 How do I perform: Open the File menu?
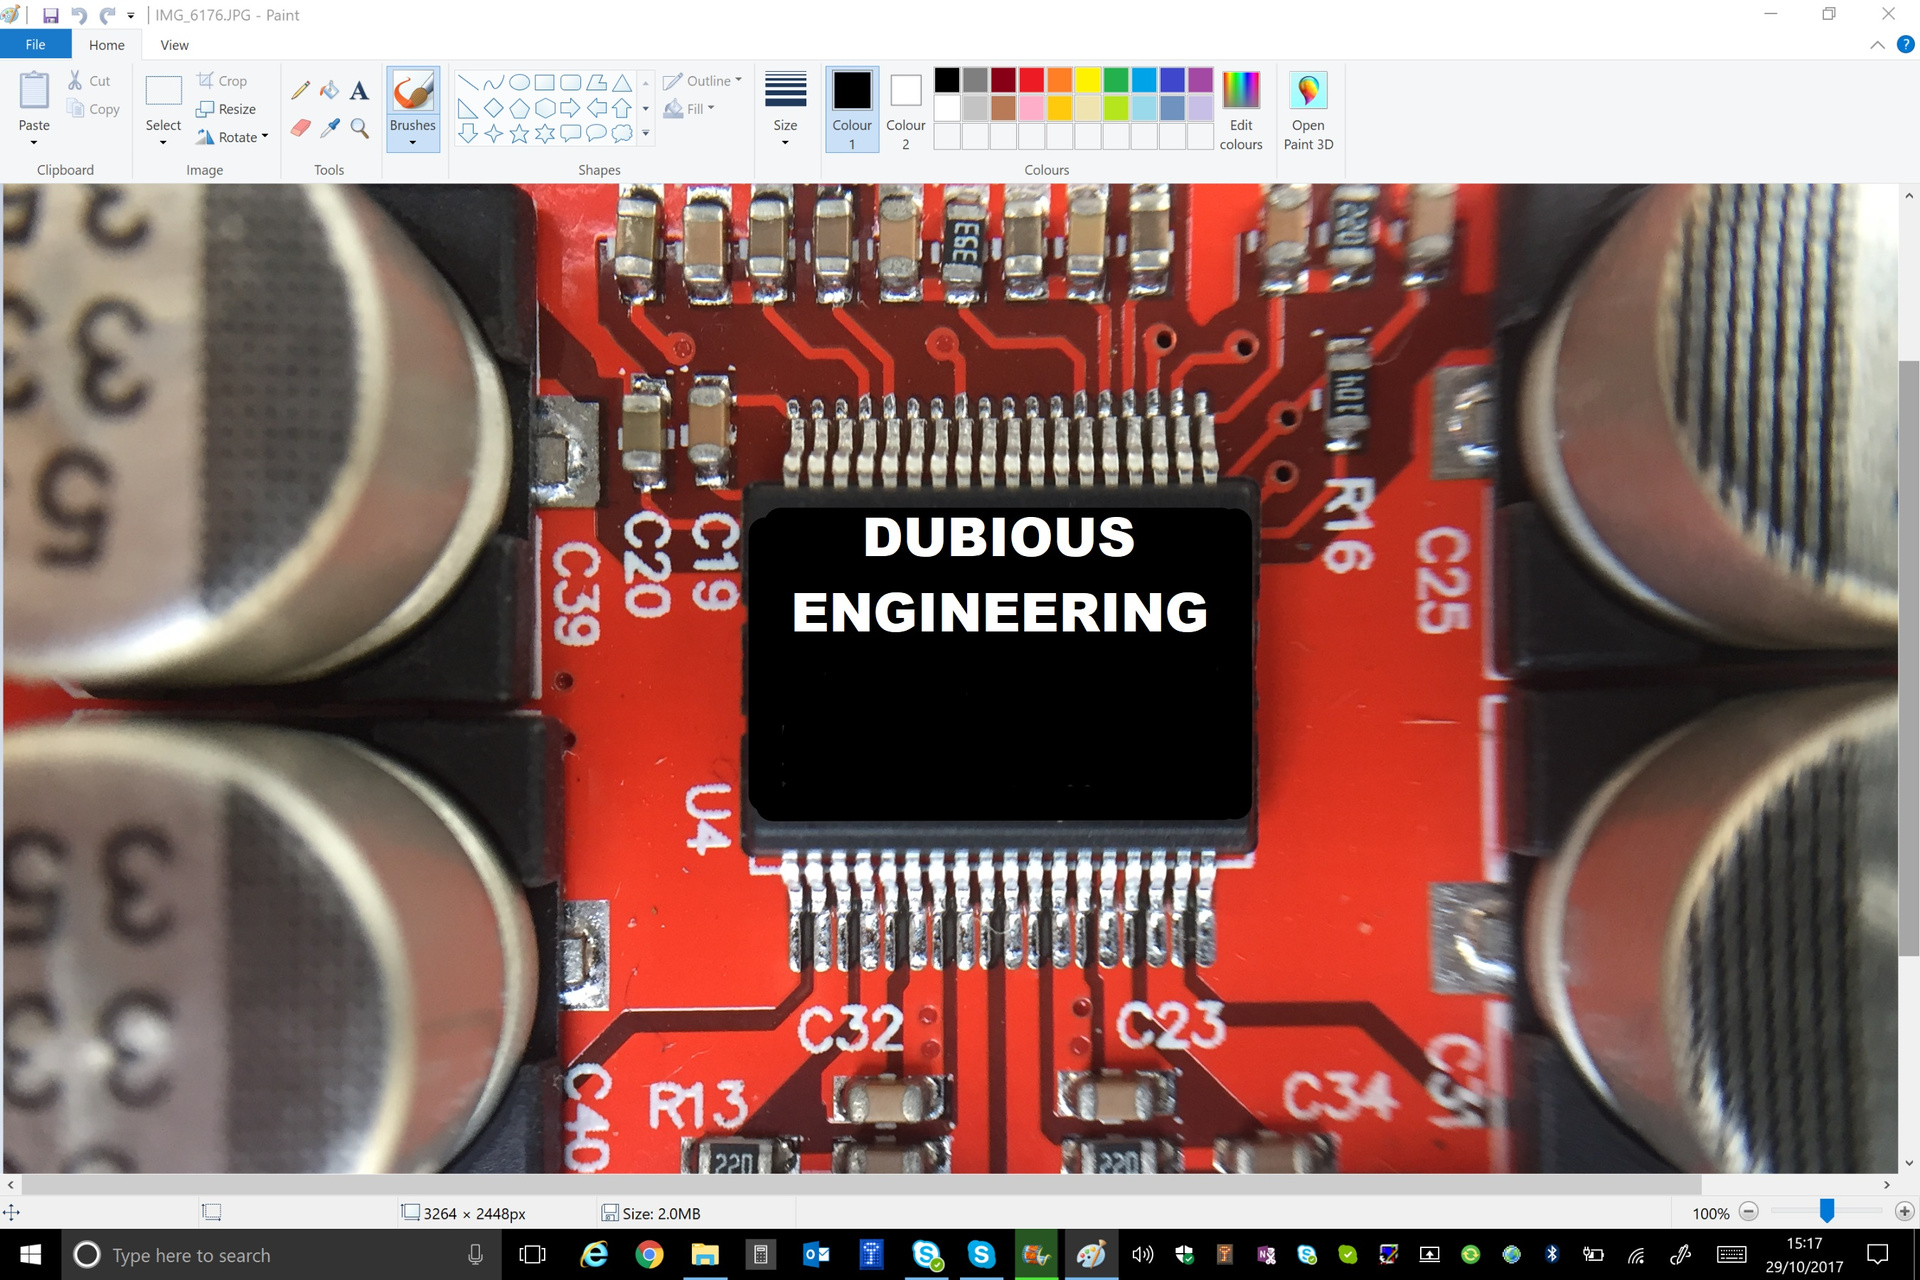(x=35, y=45)
